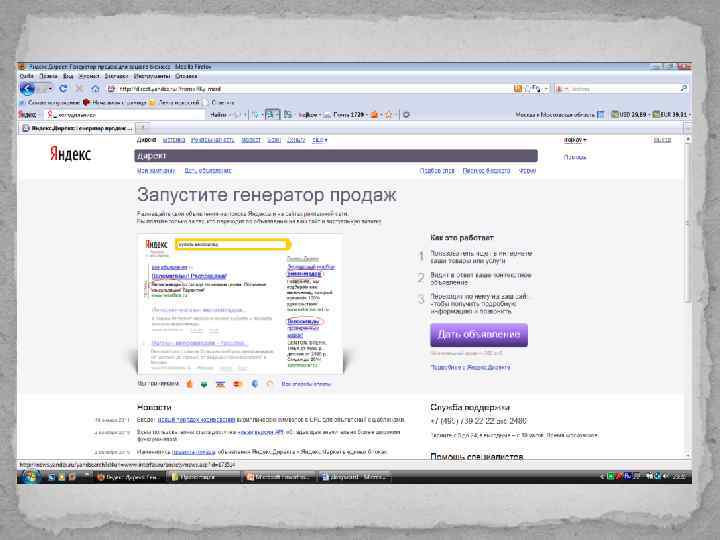The image size is (720, 540).
Task: Open the Файл menu
Action: 27,76
